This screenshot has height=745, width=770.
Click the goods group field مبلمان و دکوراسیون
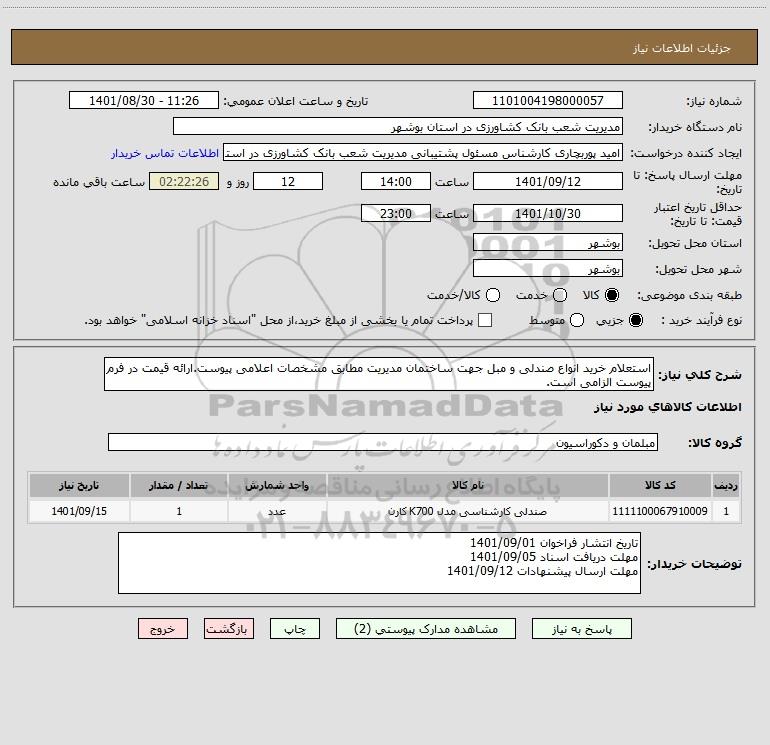coord(383,442)
